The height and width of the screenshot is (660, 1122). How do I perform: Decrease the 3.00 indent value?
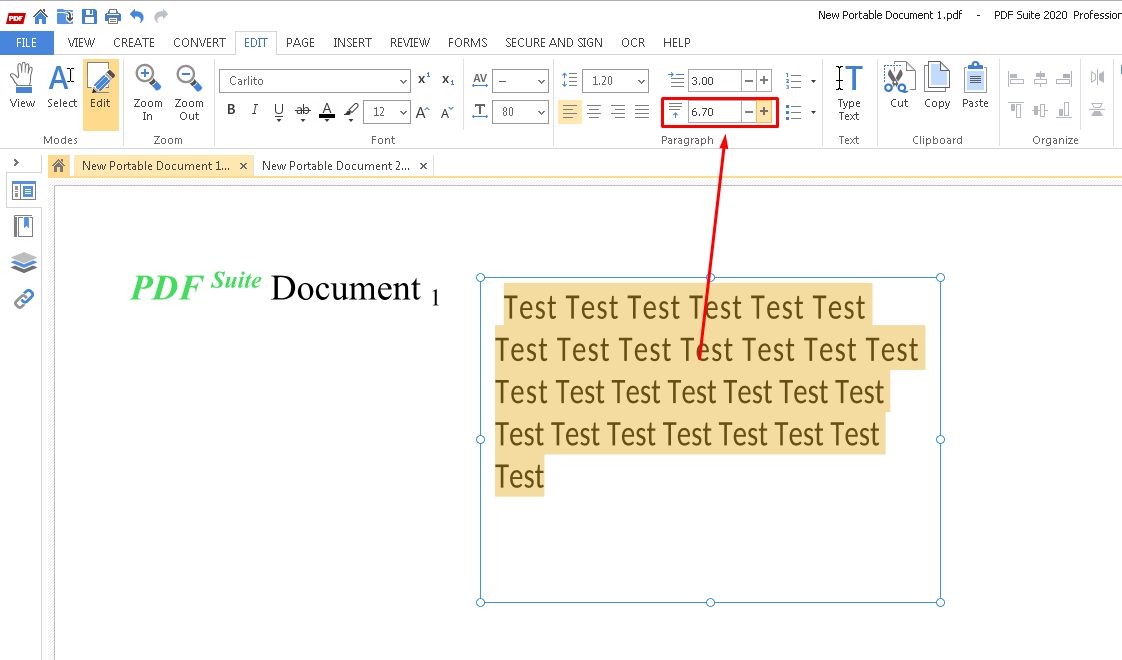748,81
